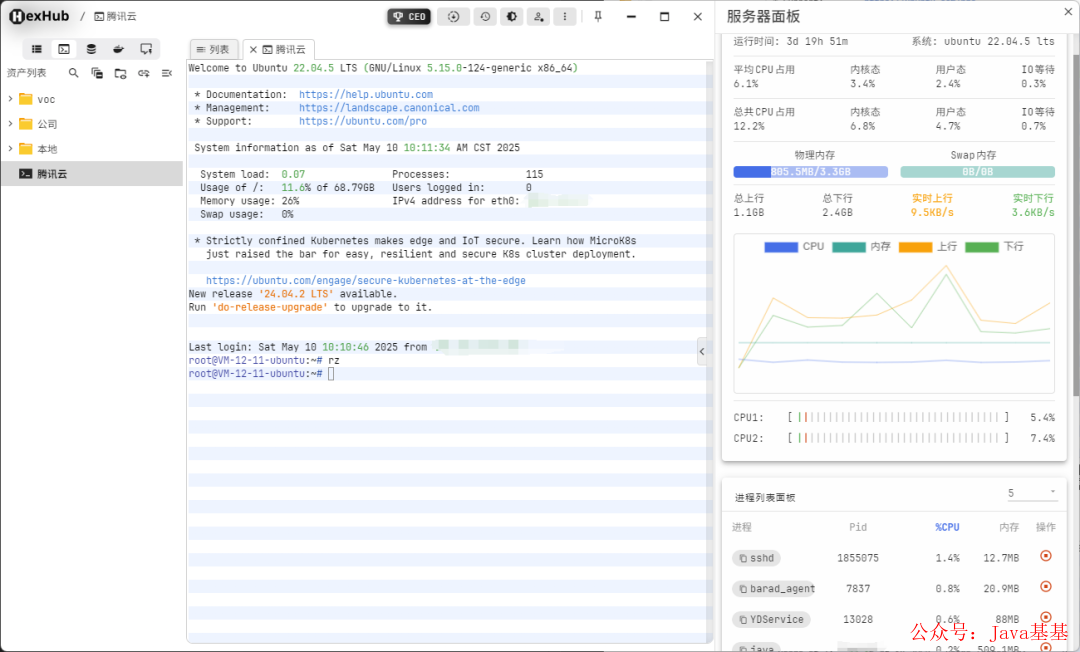This screenshot has height=652, width=1080.
Task: Click the add-link connection icon
Action: (143, 73)
